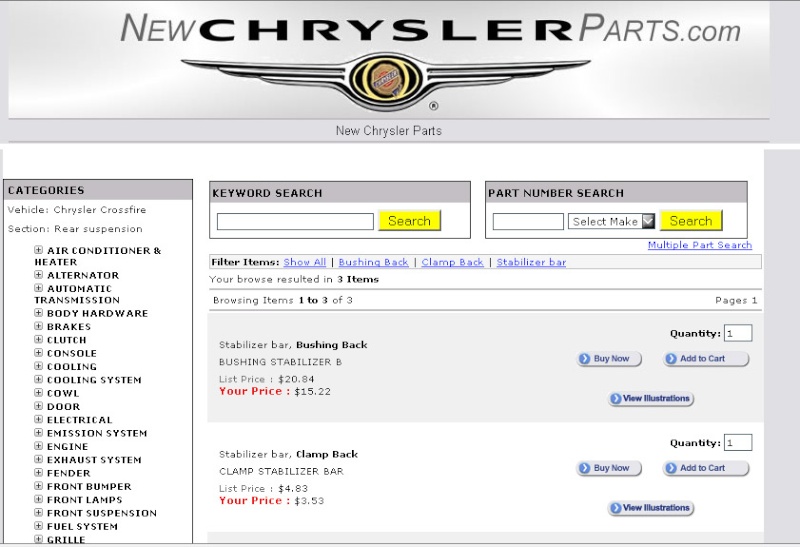The width and height of the screenshot is (800, 547).
Task: Add Bushing Back item to cart
Action: [706, 359]
